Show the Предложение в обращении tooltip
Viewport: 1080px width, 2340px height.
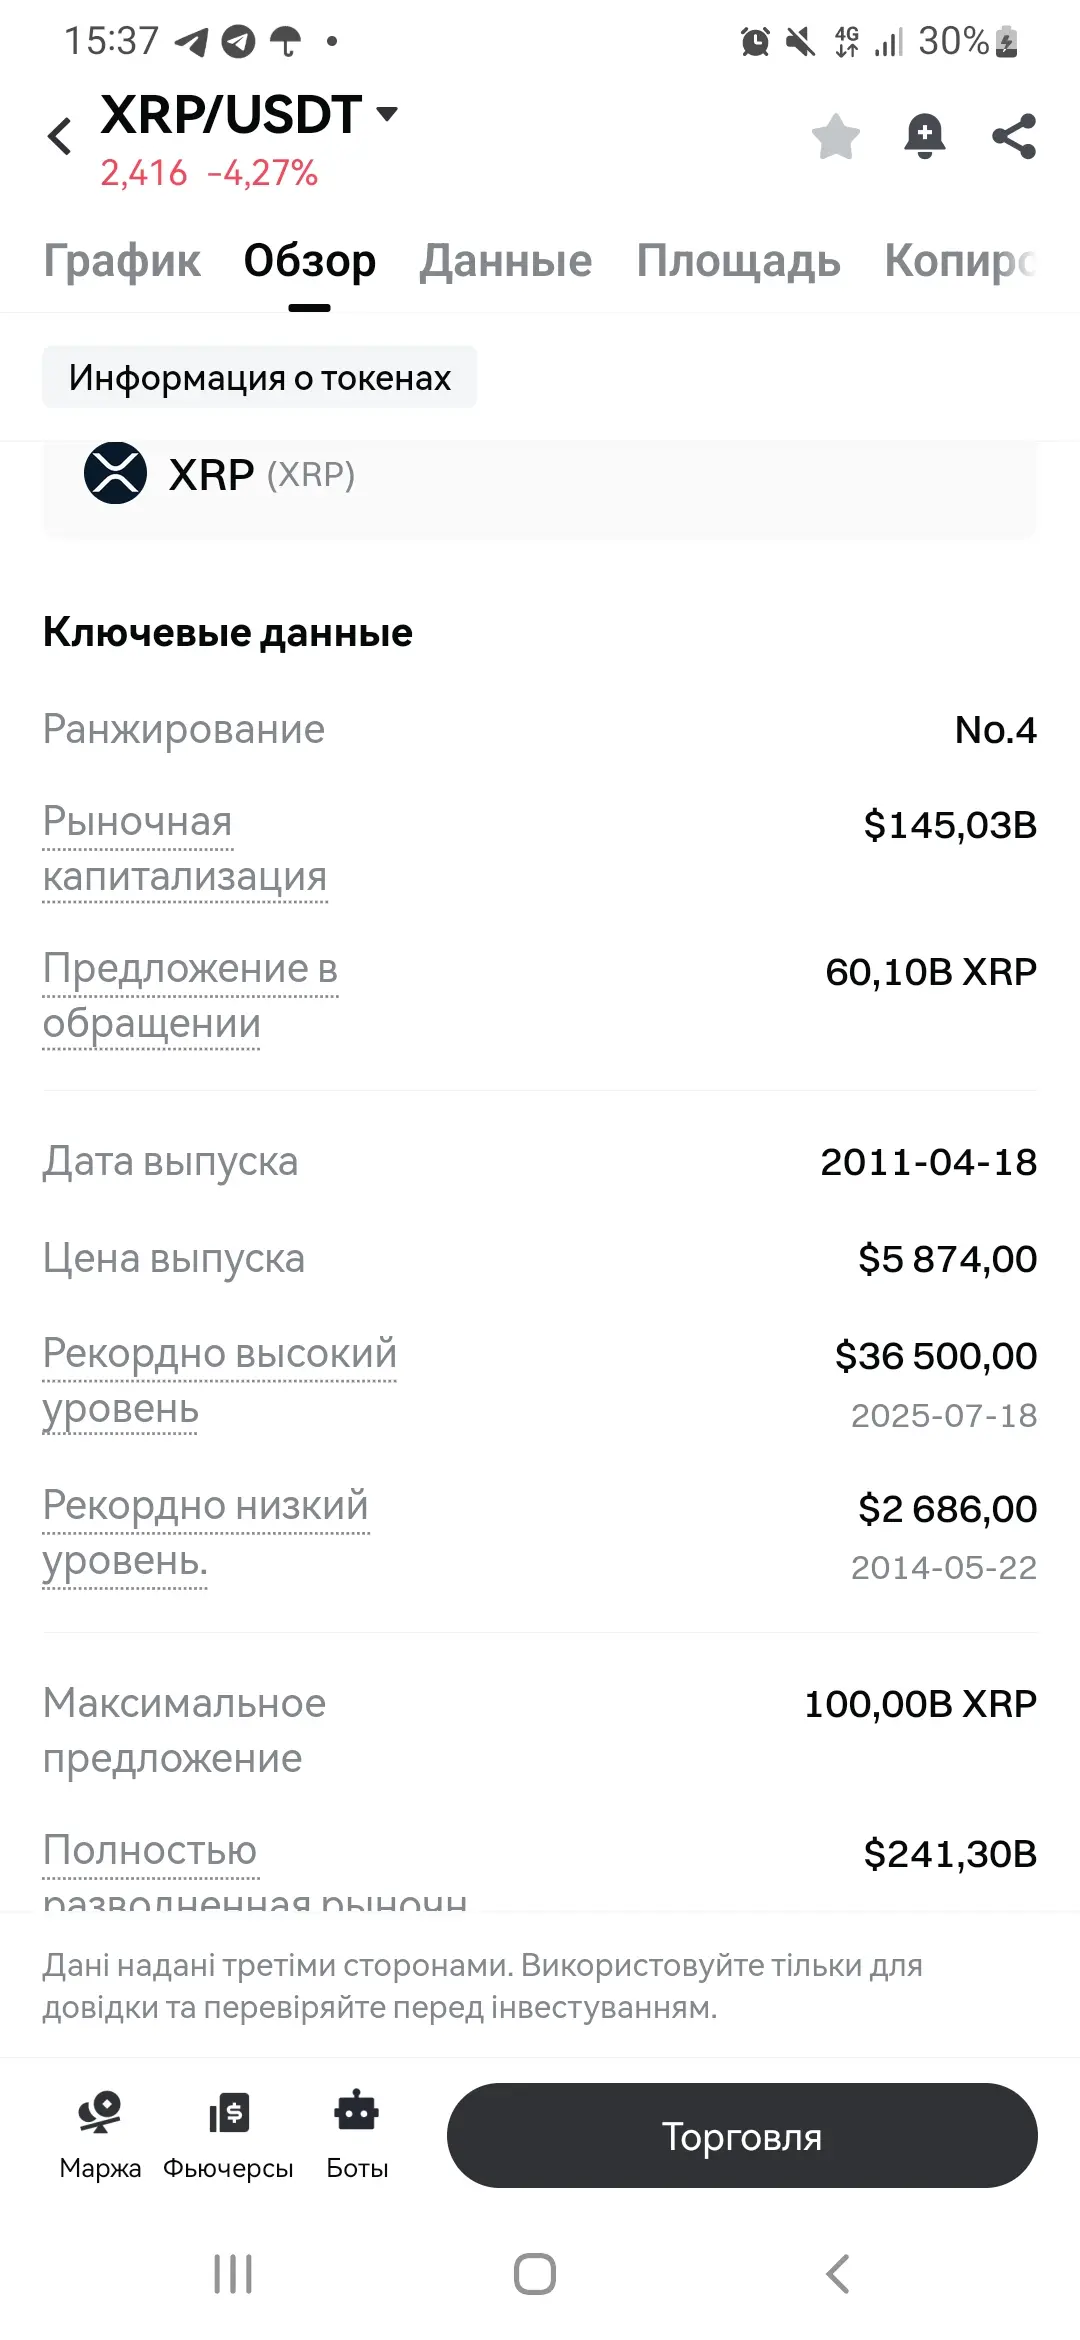pyautogui.click(x=190, y=996)
